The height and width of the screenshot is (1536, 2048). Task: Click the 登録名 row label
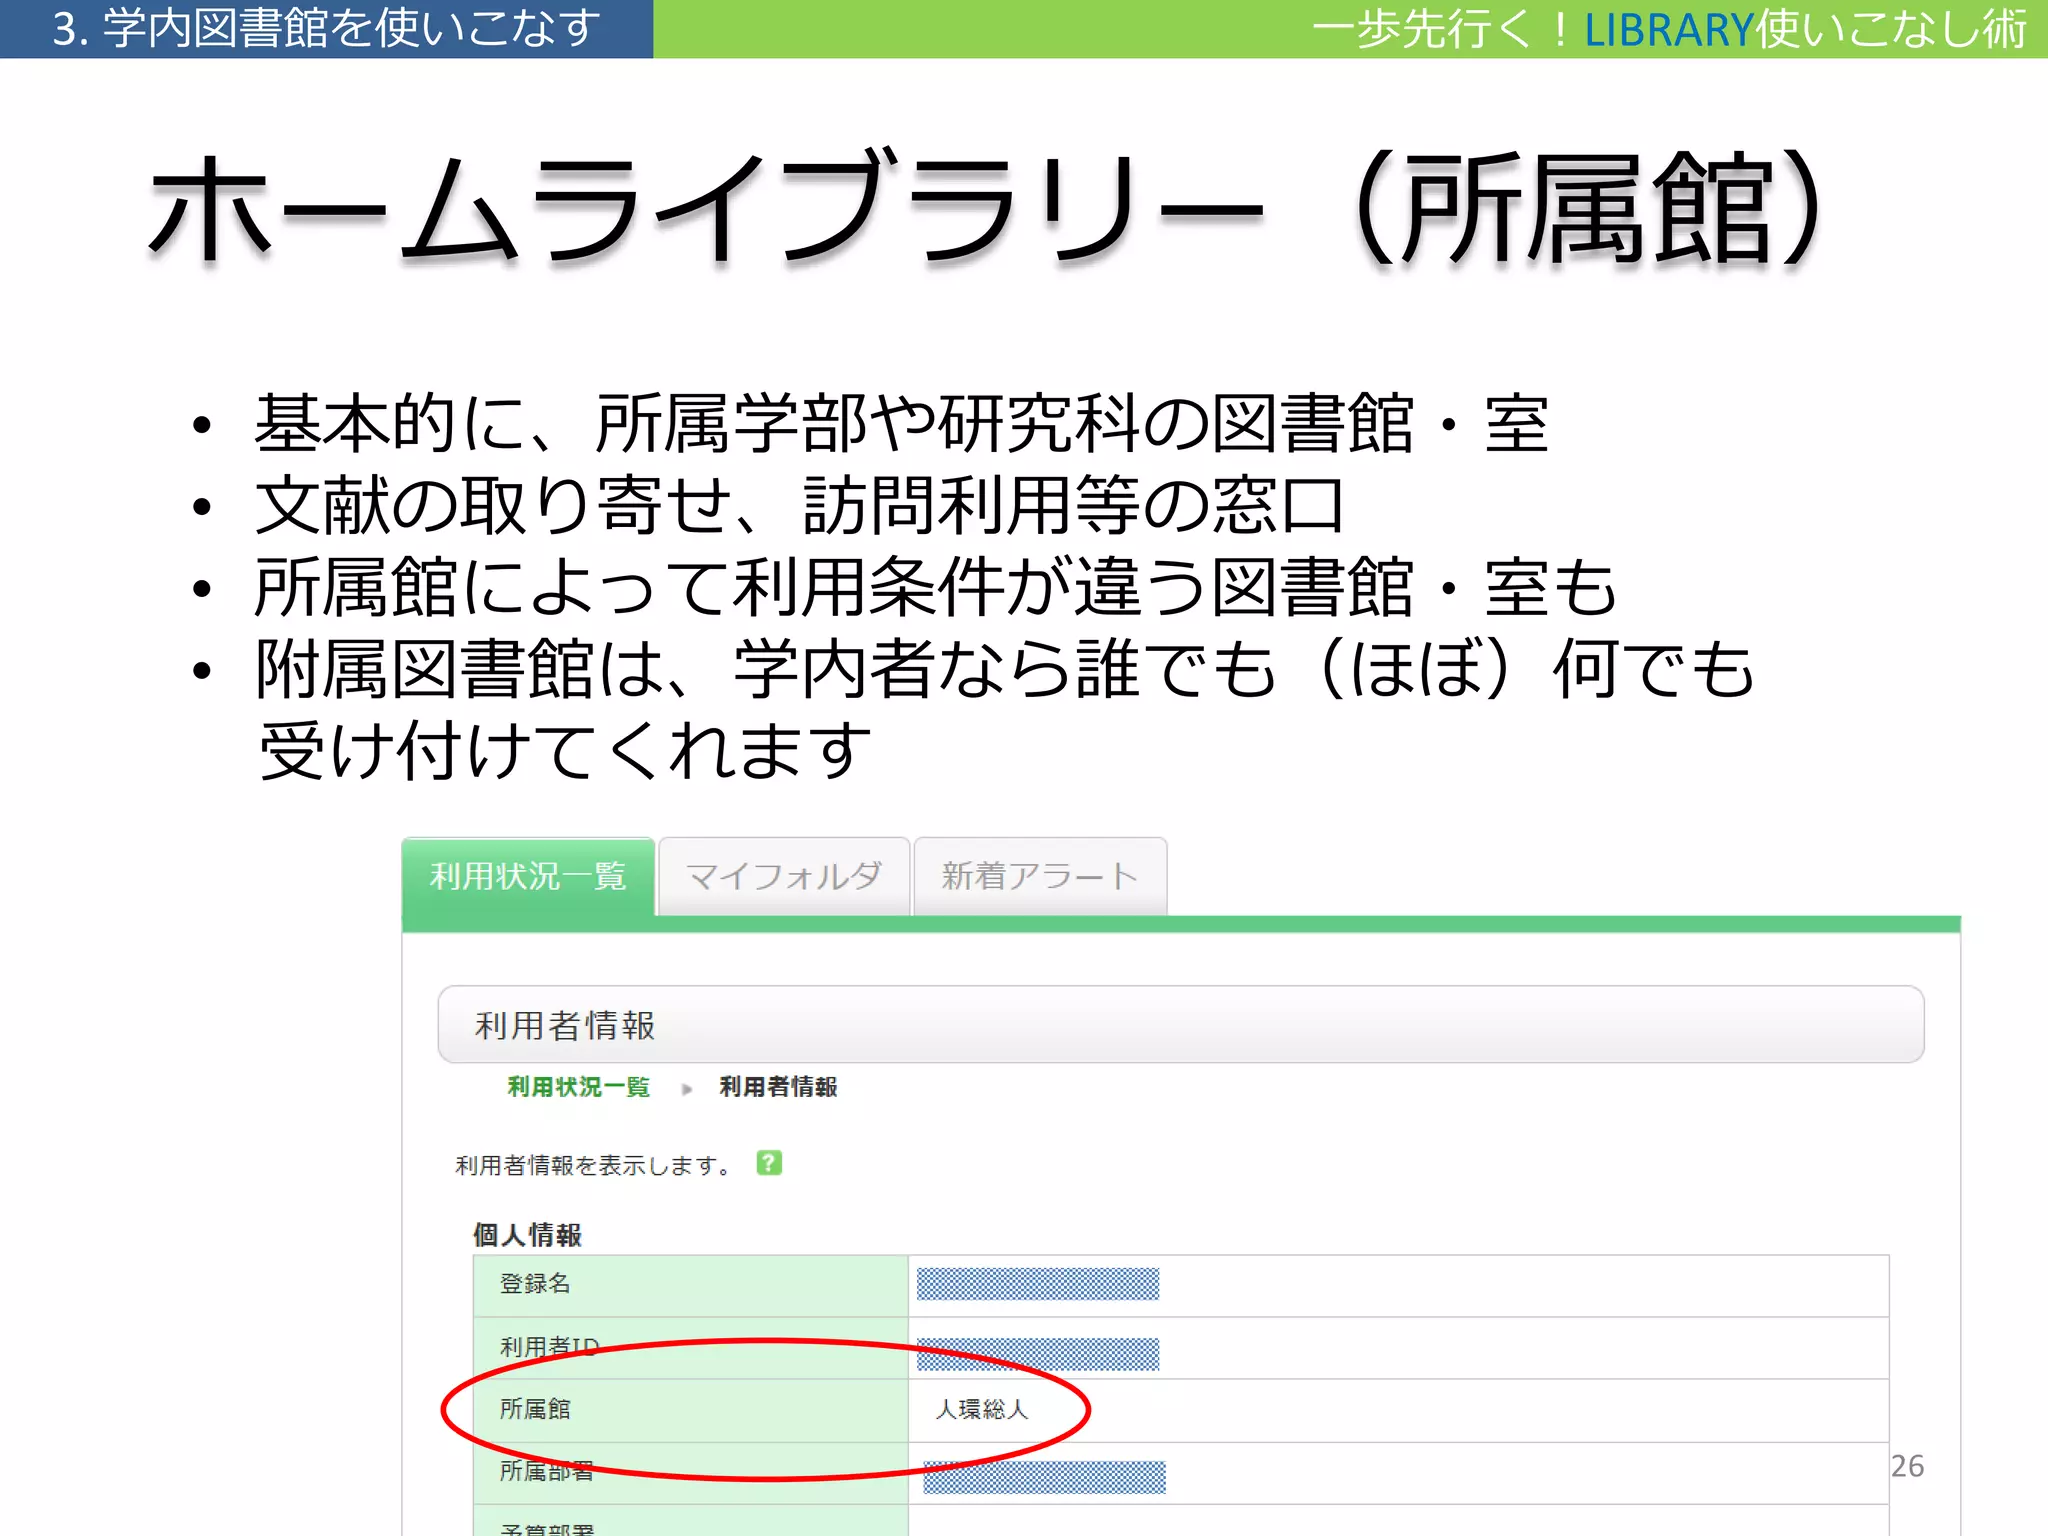click(x=535, y=1284)
